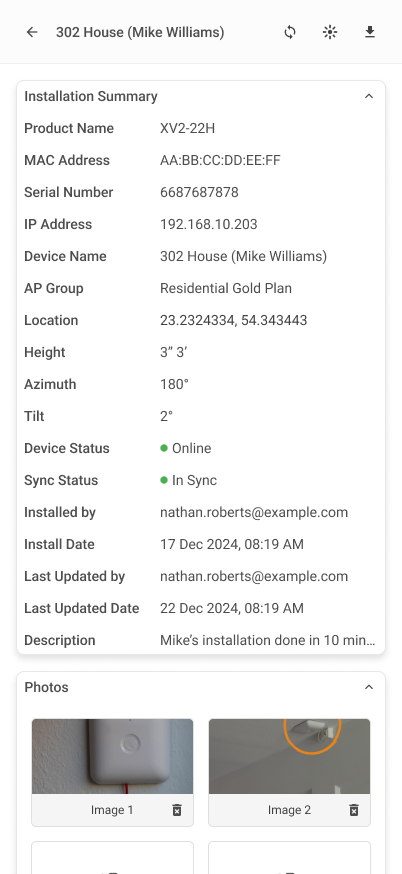Click the Online device status

186,449
